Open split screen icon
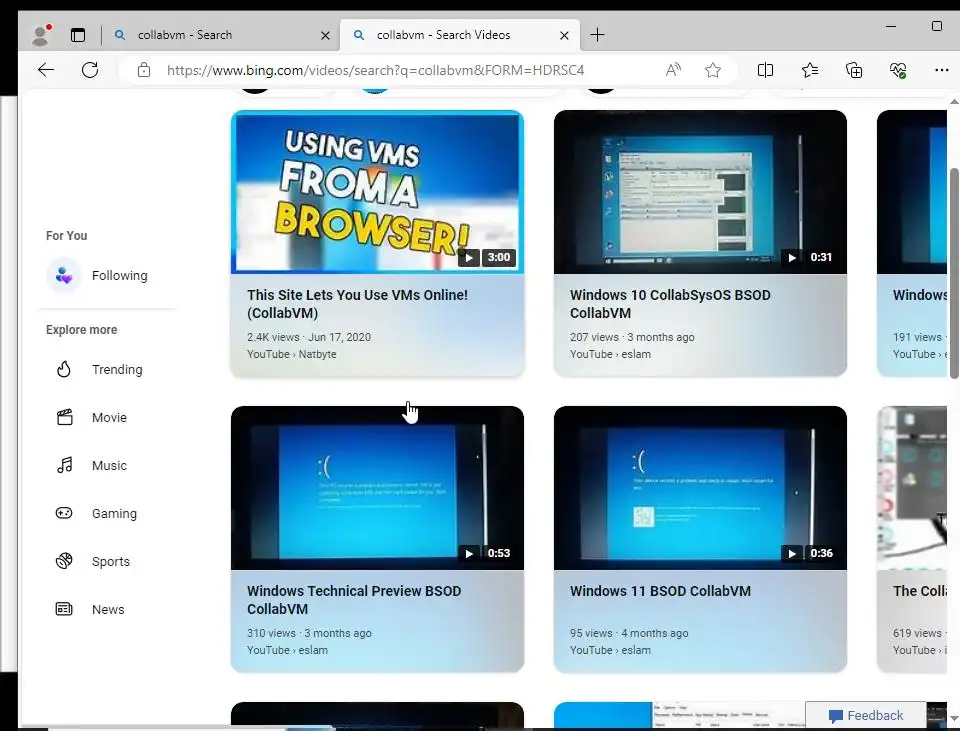This screenshot has width=960, height=731. (765, 70)
